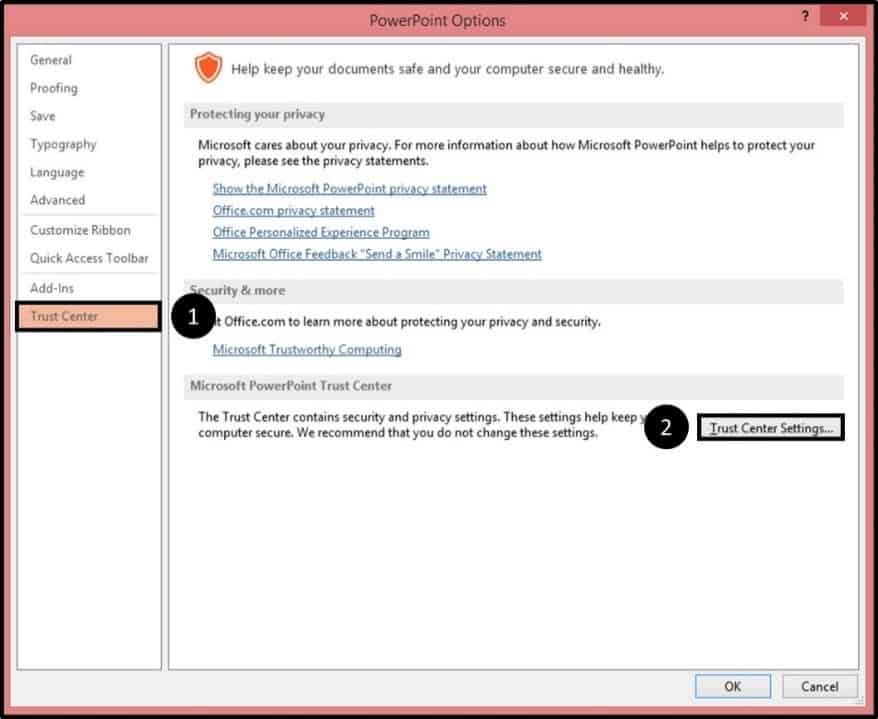Open Quick Access Toolbar settings
878x719 pixels.
(89, 258)
